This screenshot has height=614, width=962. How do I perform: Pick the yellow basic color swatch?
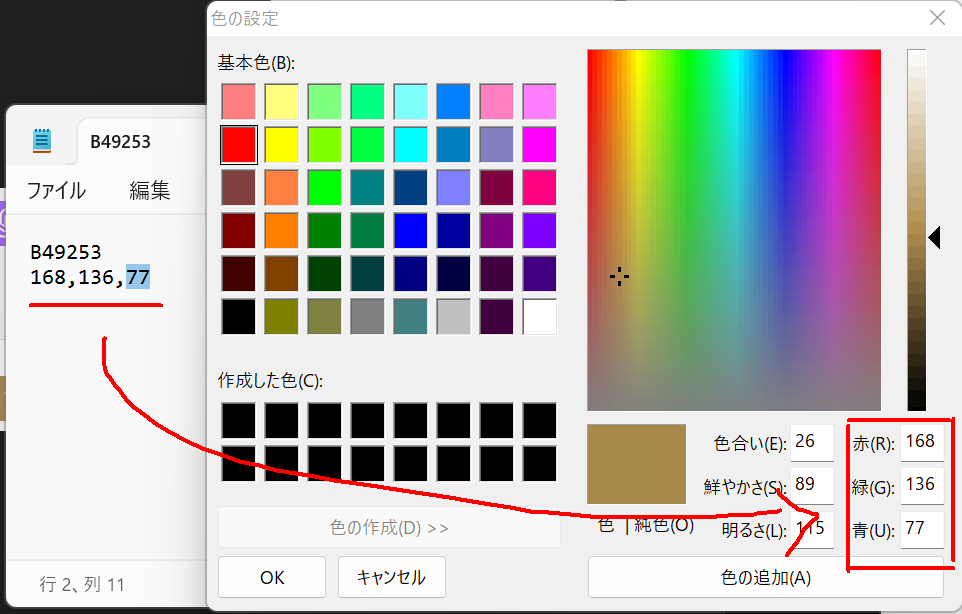point(281,145)
